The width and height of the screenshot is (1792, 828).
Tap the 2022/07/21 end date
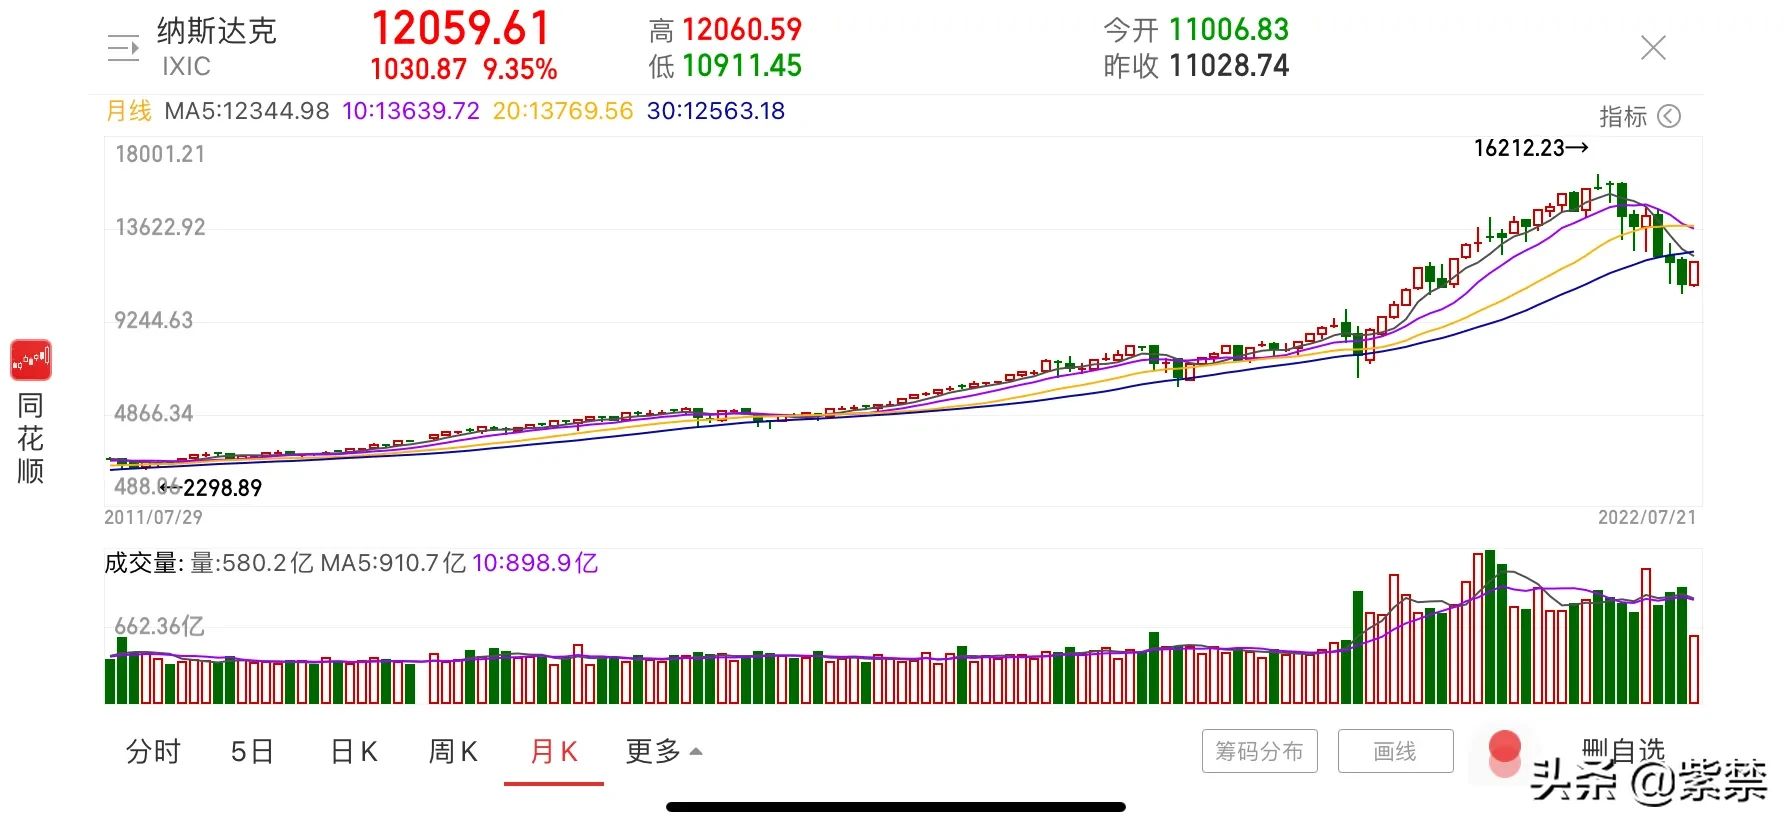tap(1647, 517)
